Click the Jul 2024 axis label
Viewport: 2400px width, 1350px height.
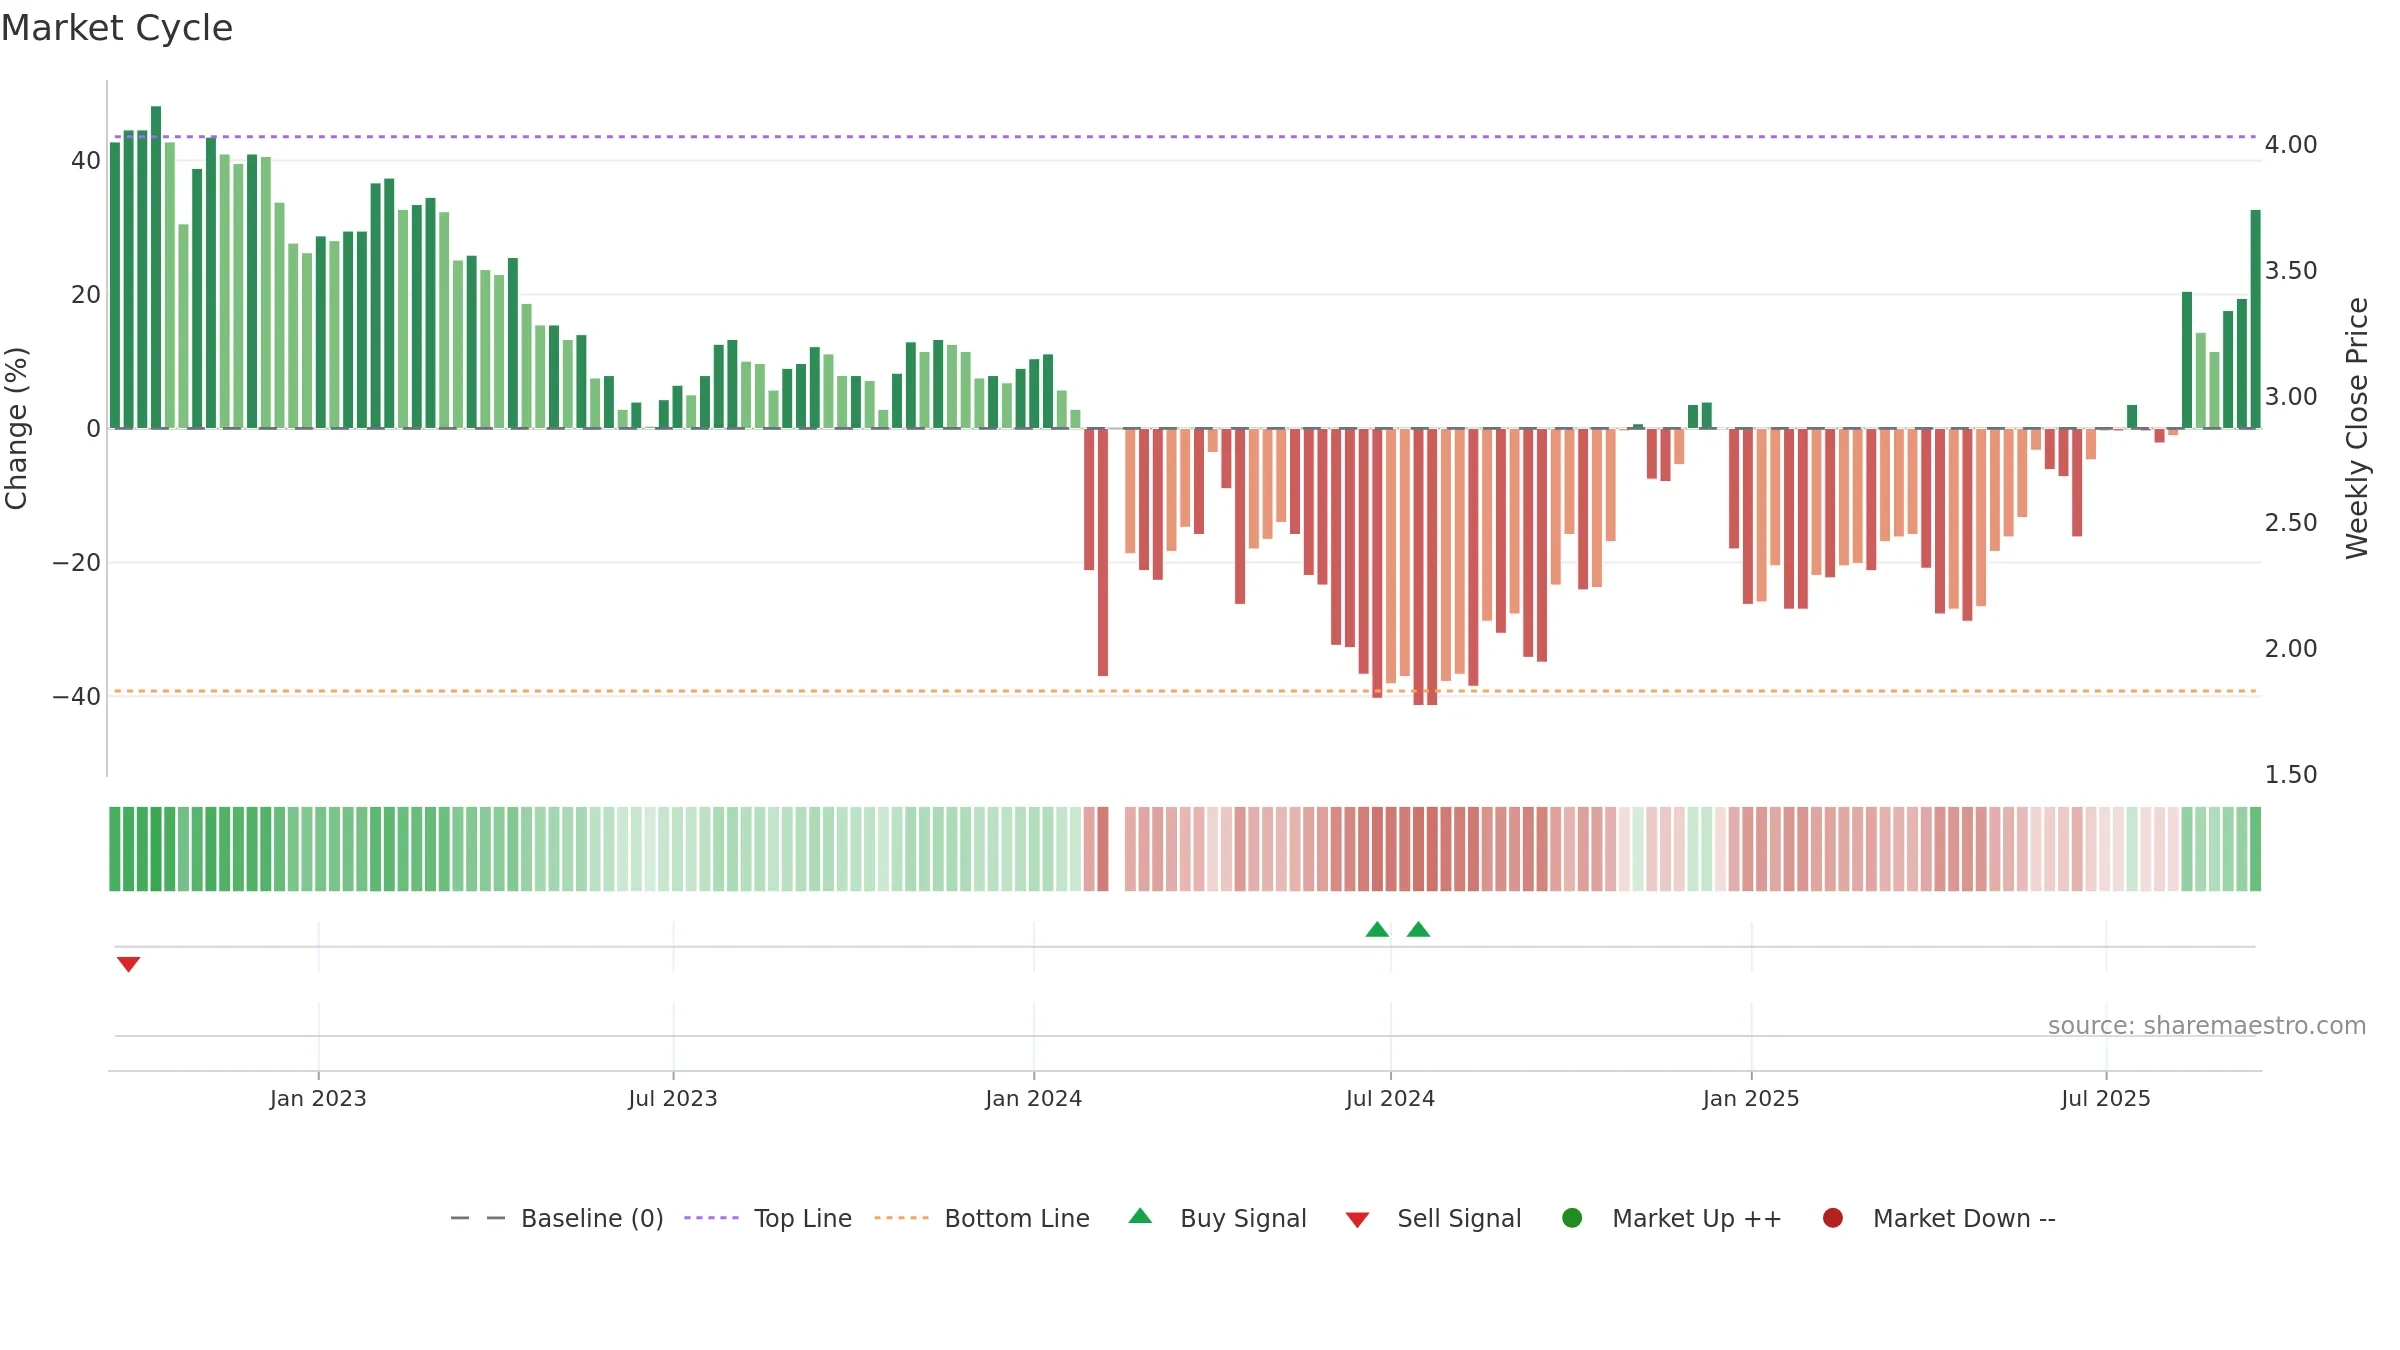click(x=1390, y=1098)
